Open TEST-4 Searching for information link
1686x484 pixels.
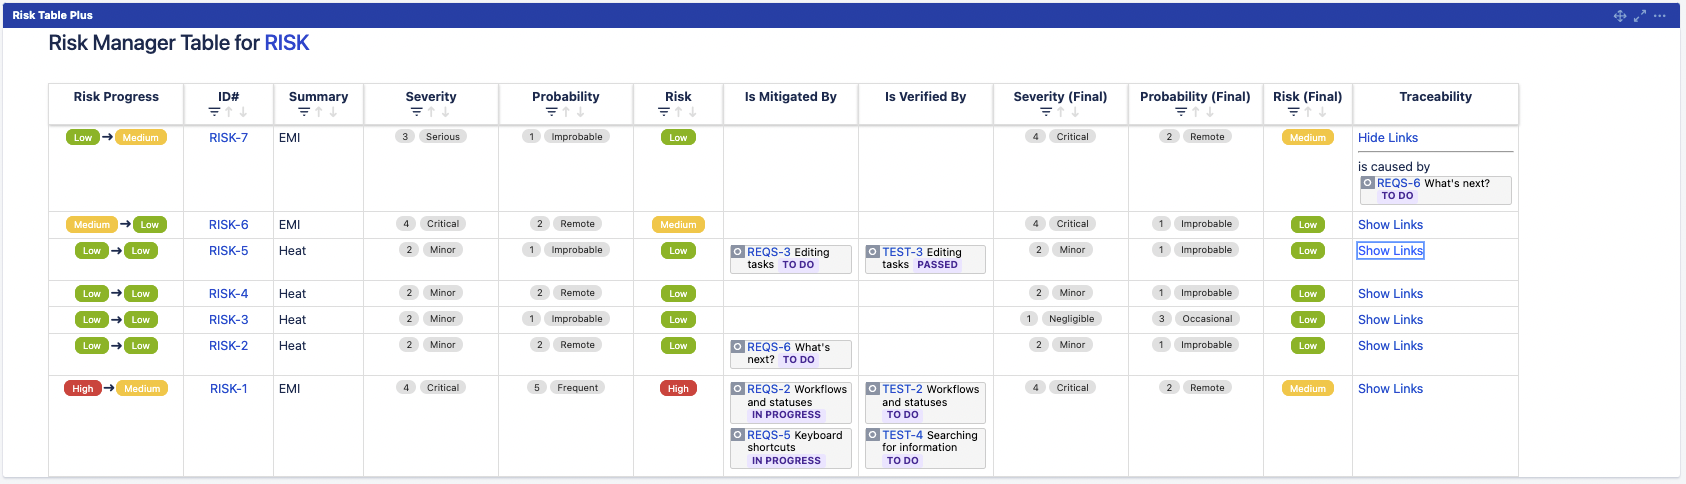pos(902,435)
